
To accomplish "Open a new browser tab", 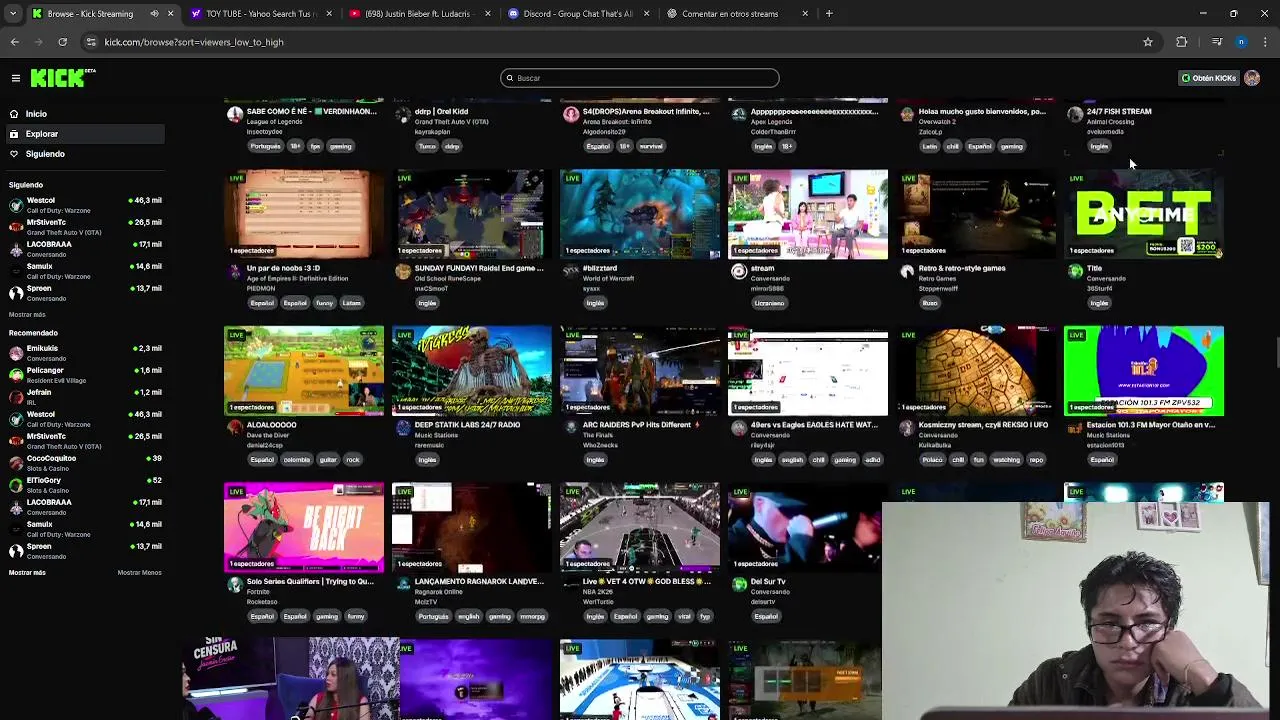I will click(x=829, y=14).
